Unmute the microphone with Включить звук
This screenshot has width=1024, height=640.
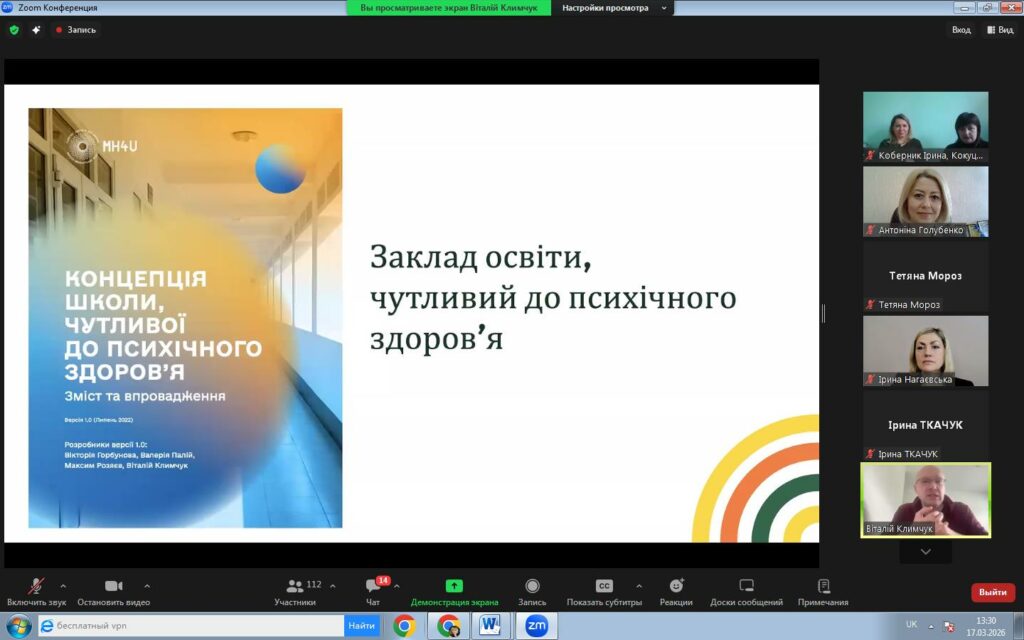point(36,586)
